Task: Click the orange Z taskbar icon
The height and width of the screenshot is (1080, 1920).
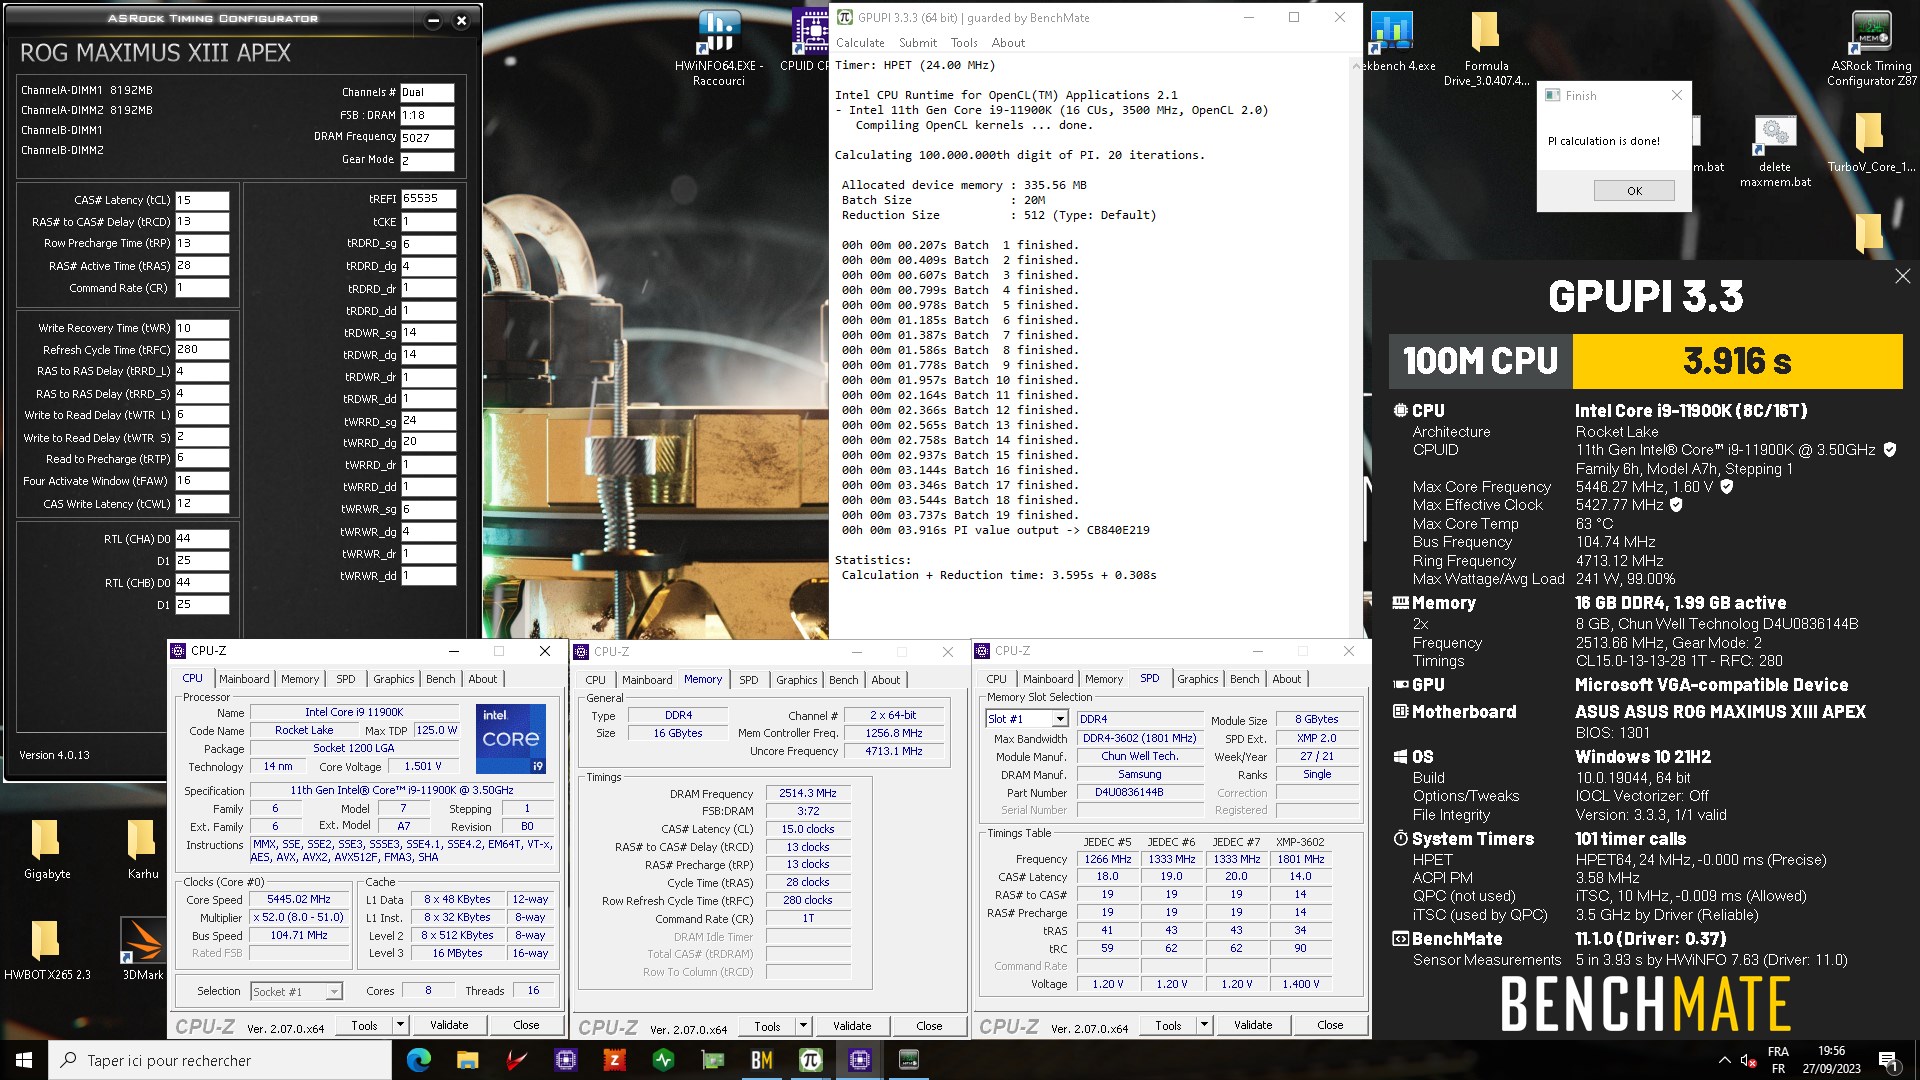Action: [x=614, y=1060]
